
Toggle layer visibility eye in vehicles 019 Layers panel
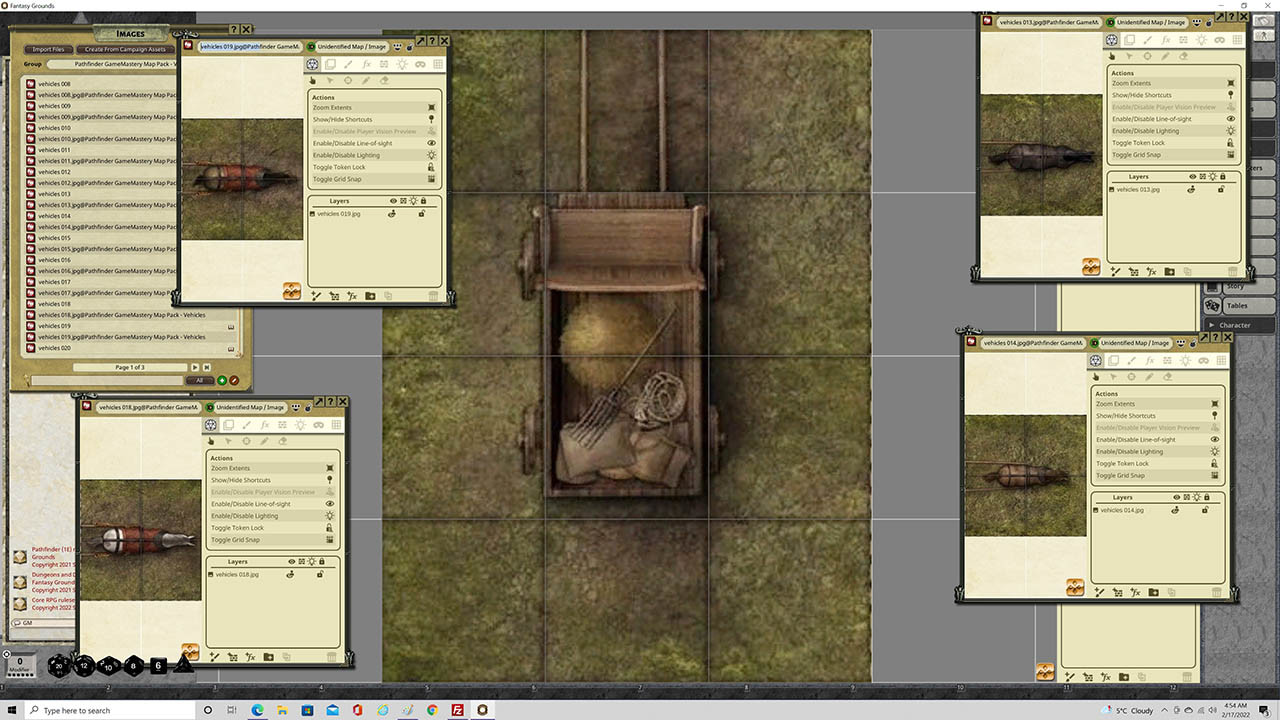(x=395, y=200)
